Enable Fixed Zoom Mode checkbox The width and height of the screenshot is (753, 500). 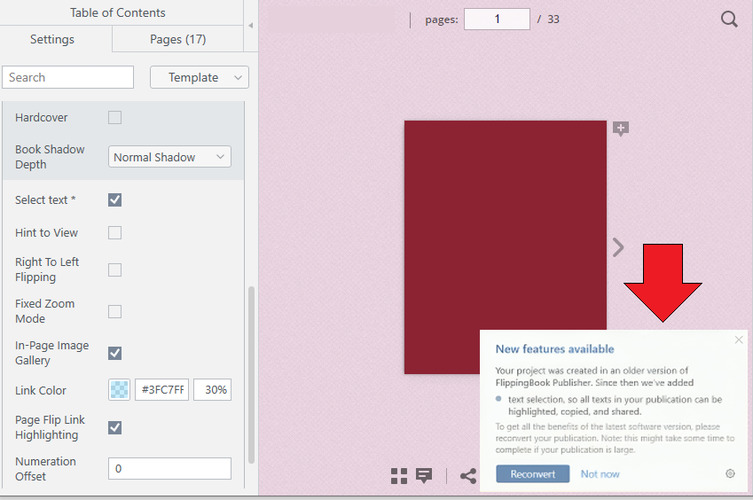click(115, 312)
